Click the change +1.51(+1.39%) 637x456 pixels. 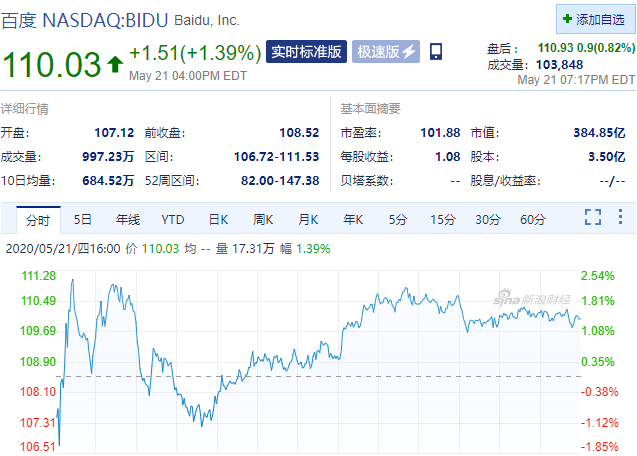pos(195,53)
